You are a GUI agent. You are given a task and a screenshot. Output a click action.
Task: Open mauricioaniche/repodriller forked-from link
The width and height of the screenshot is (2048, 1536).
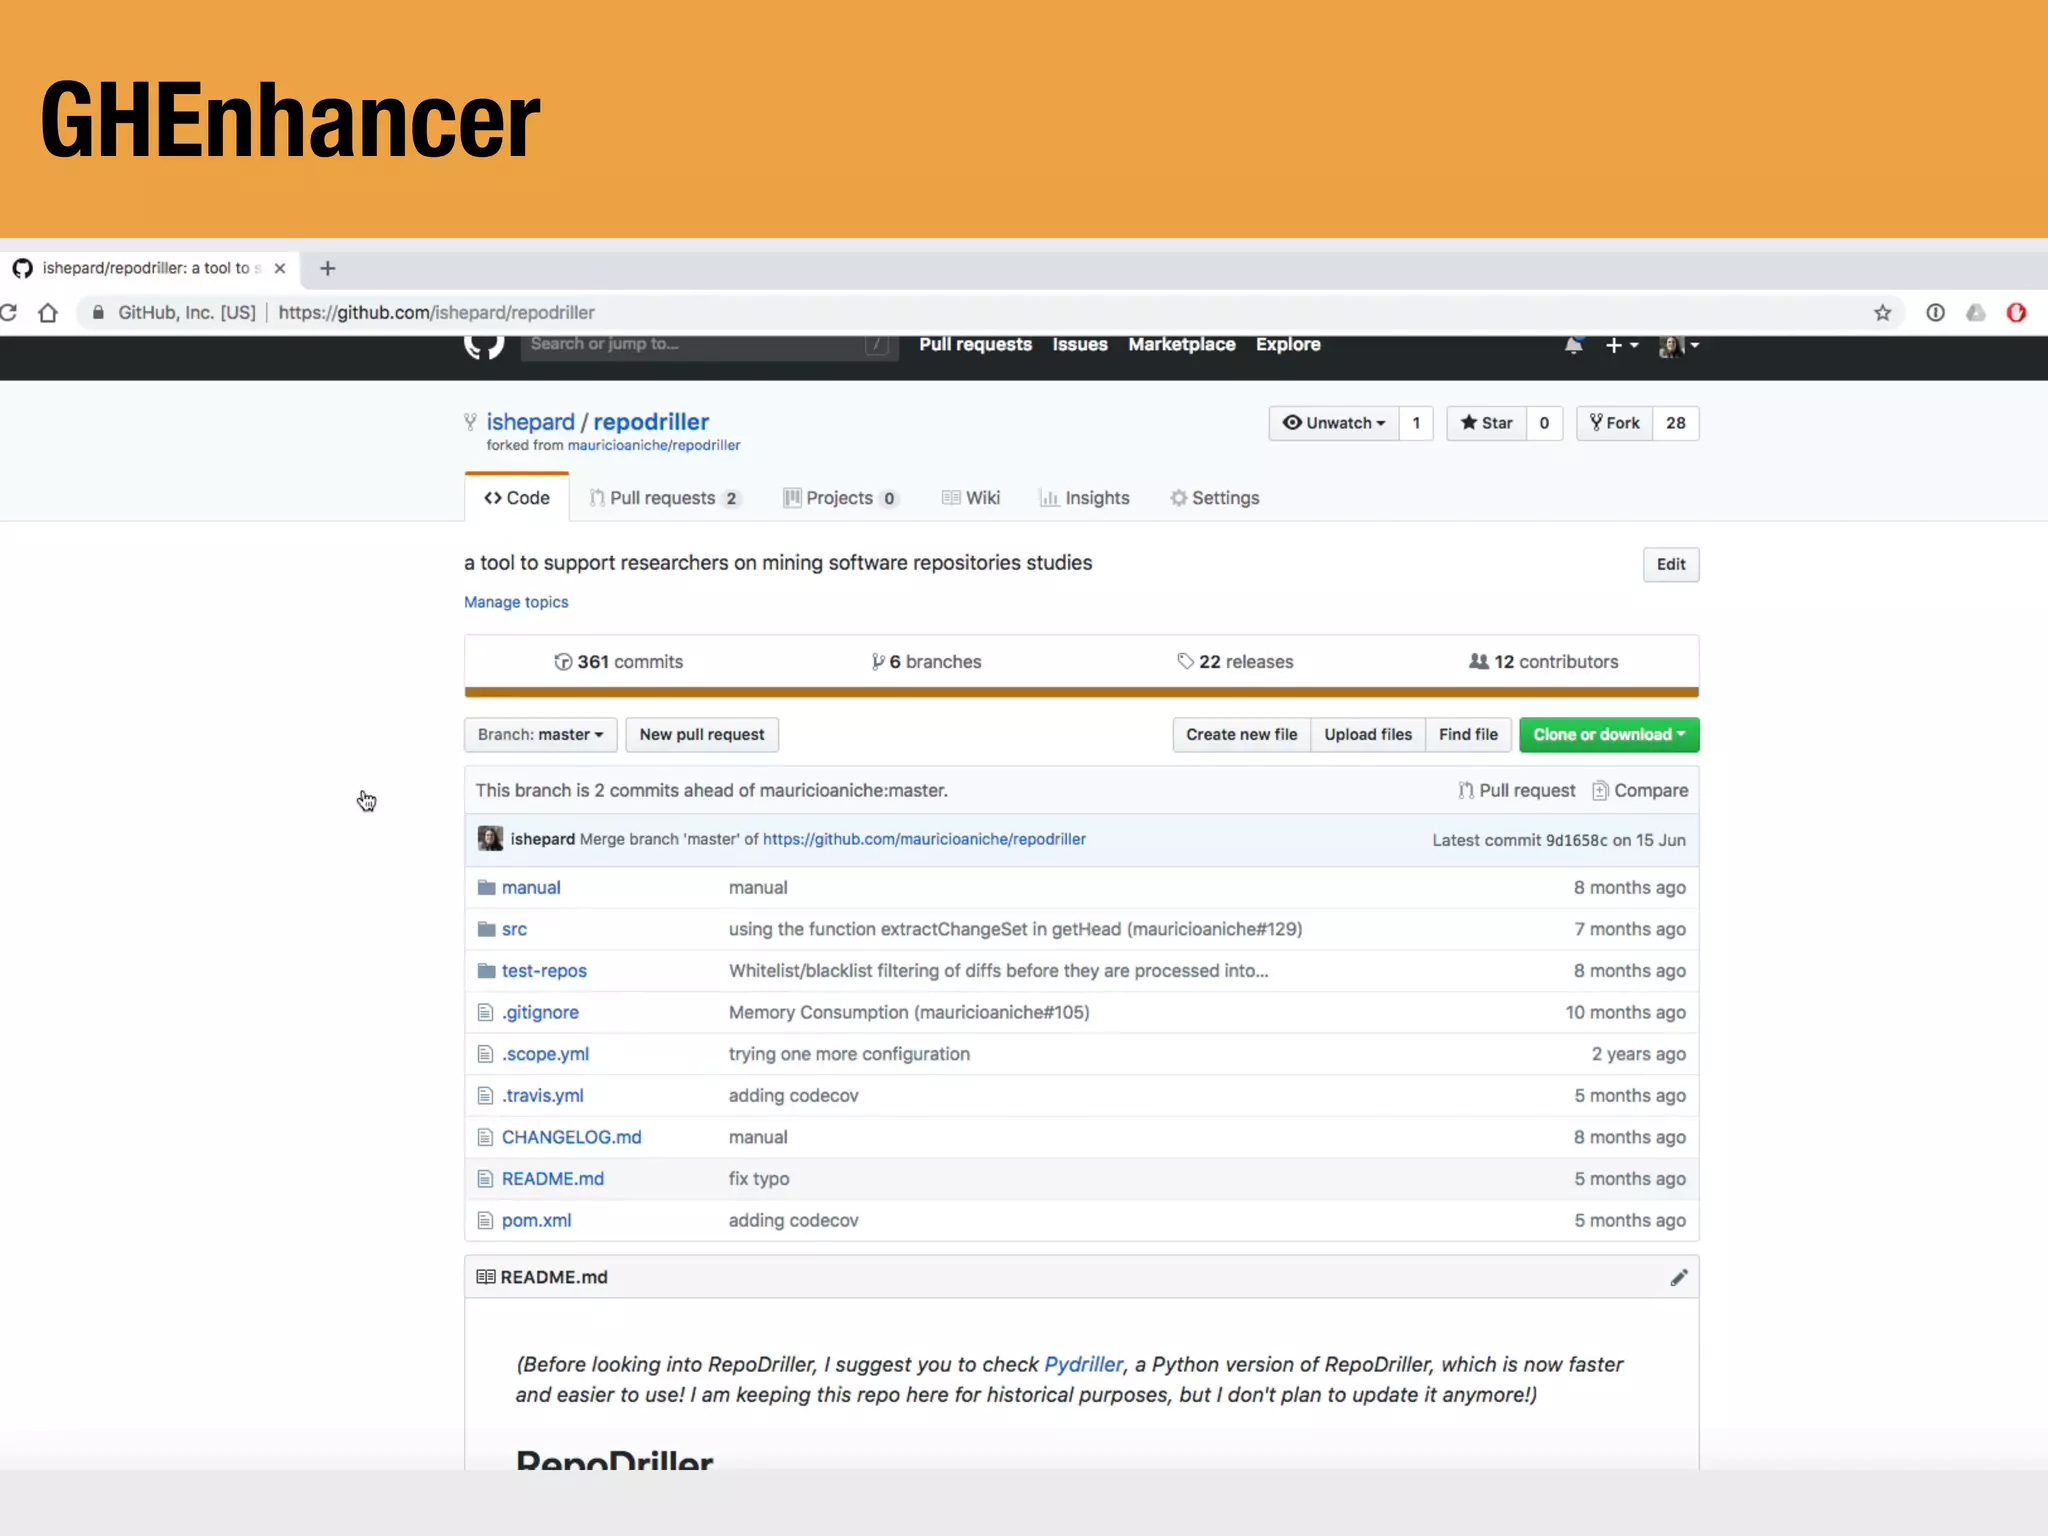click(654, 445)
